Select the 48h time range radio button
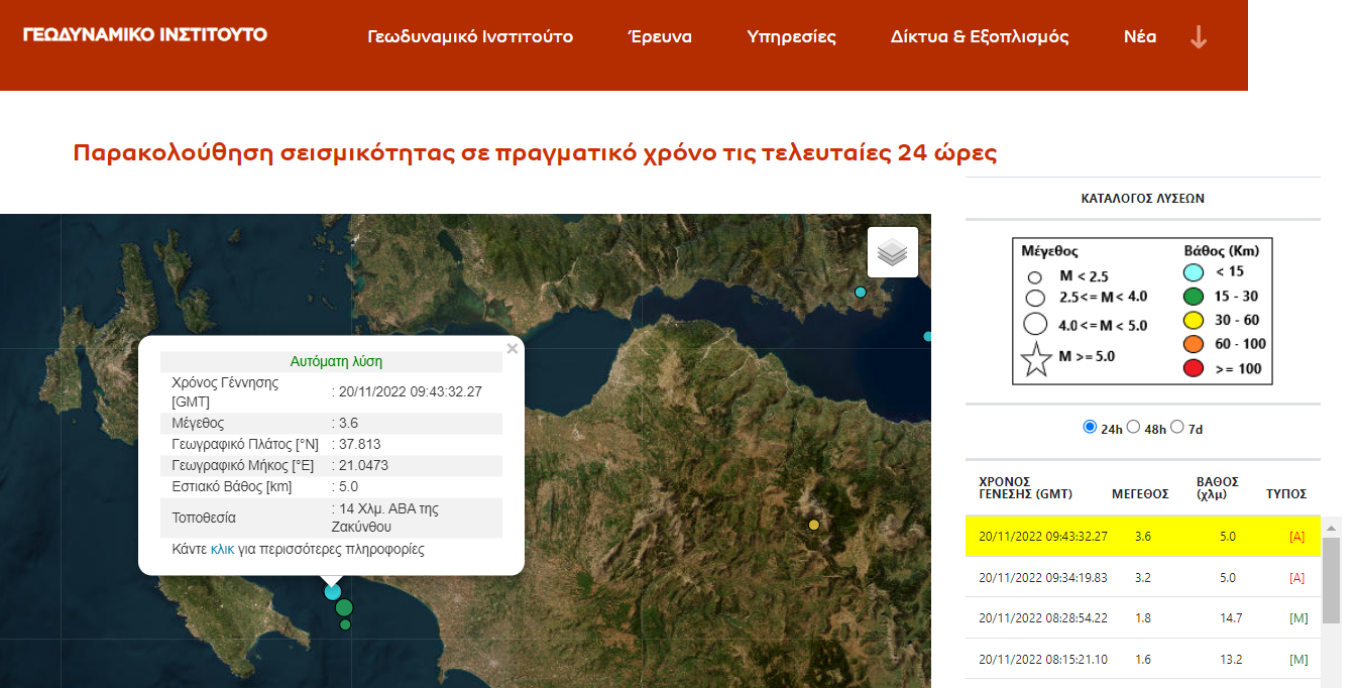Viewport: 1360px width, 688px height. pyautogui.click(x=1133, y=427)
